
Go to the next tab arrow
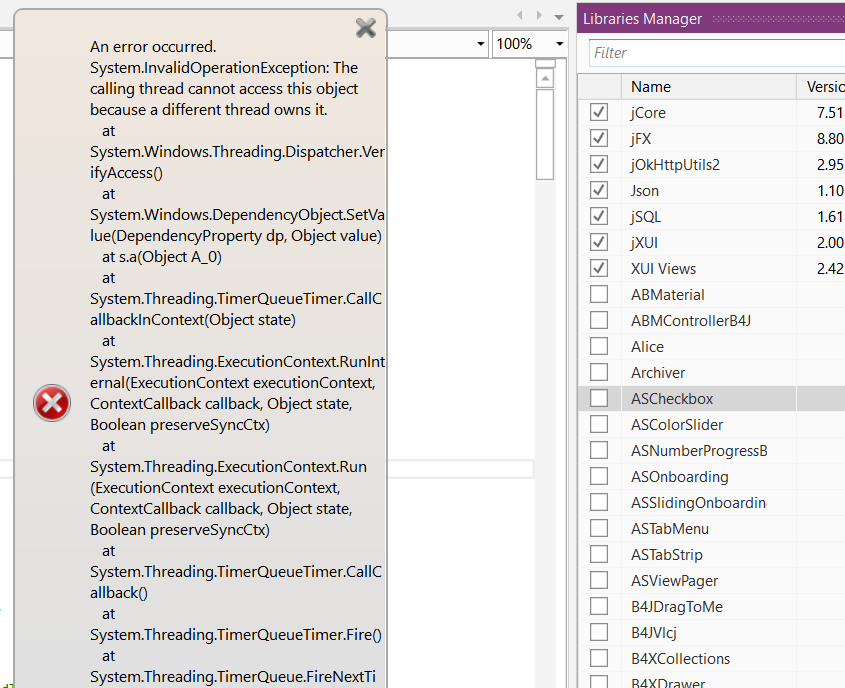tap(539, 16)
